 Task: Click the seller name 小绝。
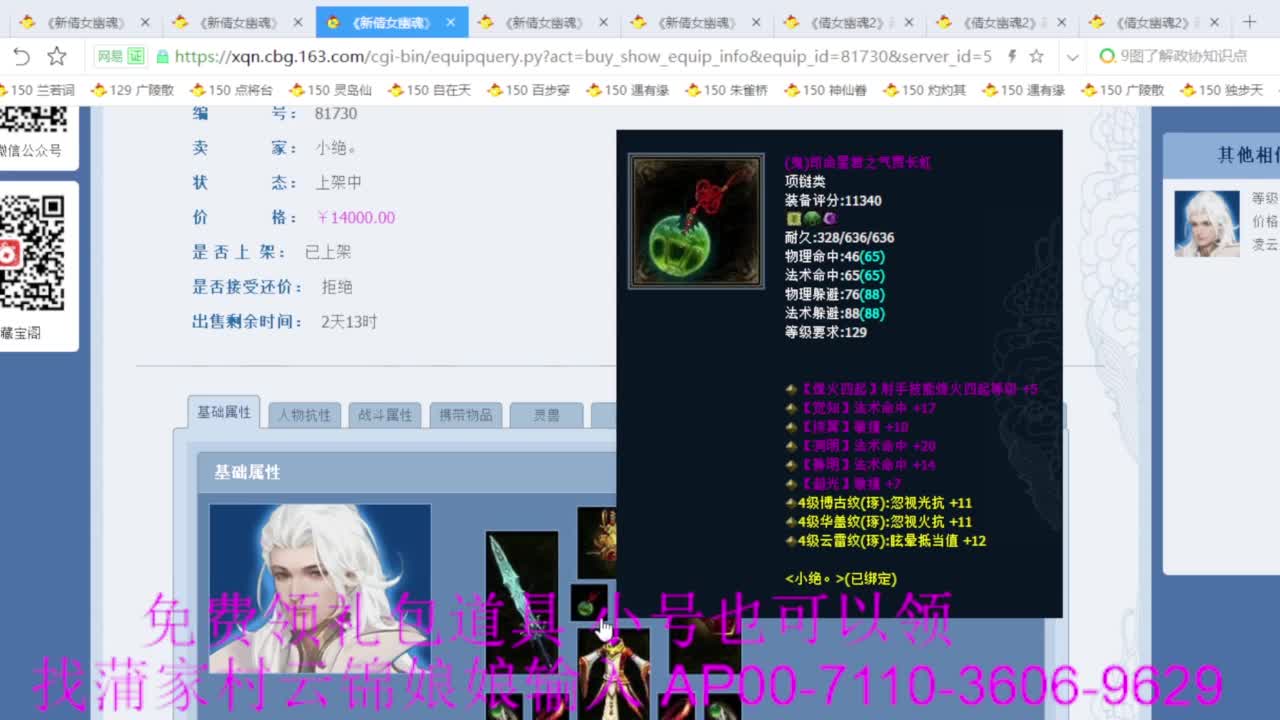click(x=337, y=148)
